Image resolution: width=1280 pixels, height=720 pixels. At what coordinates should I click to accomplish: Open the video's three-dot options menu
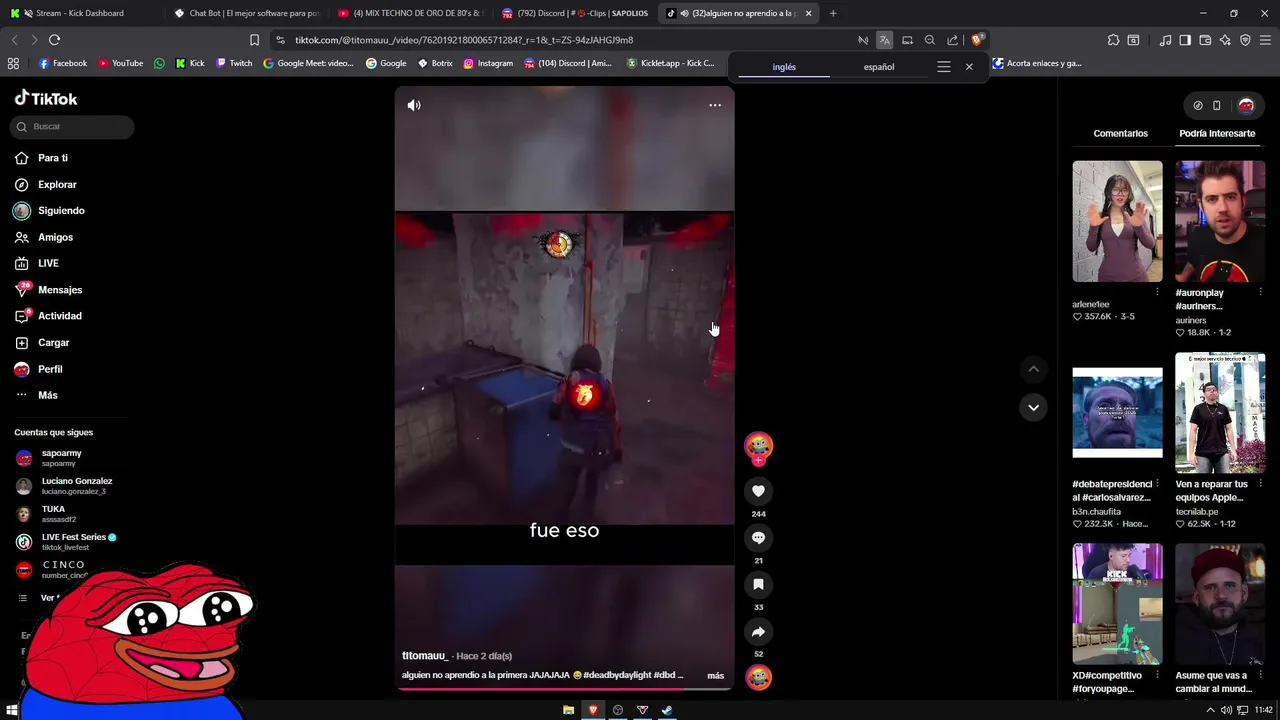pos(715,105)
